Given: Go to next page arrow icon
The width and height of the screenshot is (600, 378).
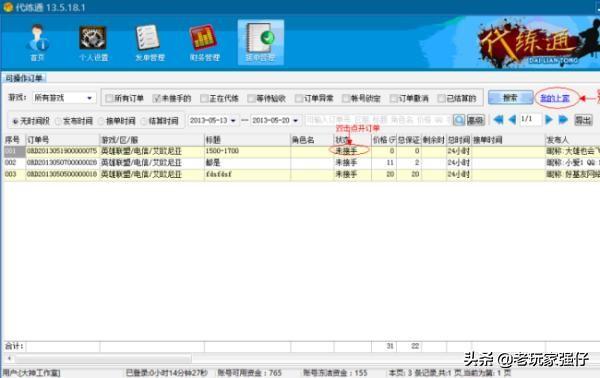Looking at the screenshot, I should coord(549,120).
